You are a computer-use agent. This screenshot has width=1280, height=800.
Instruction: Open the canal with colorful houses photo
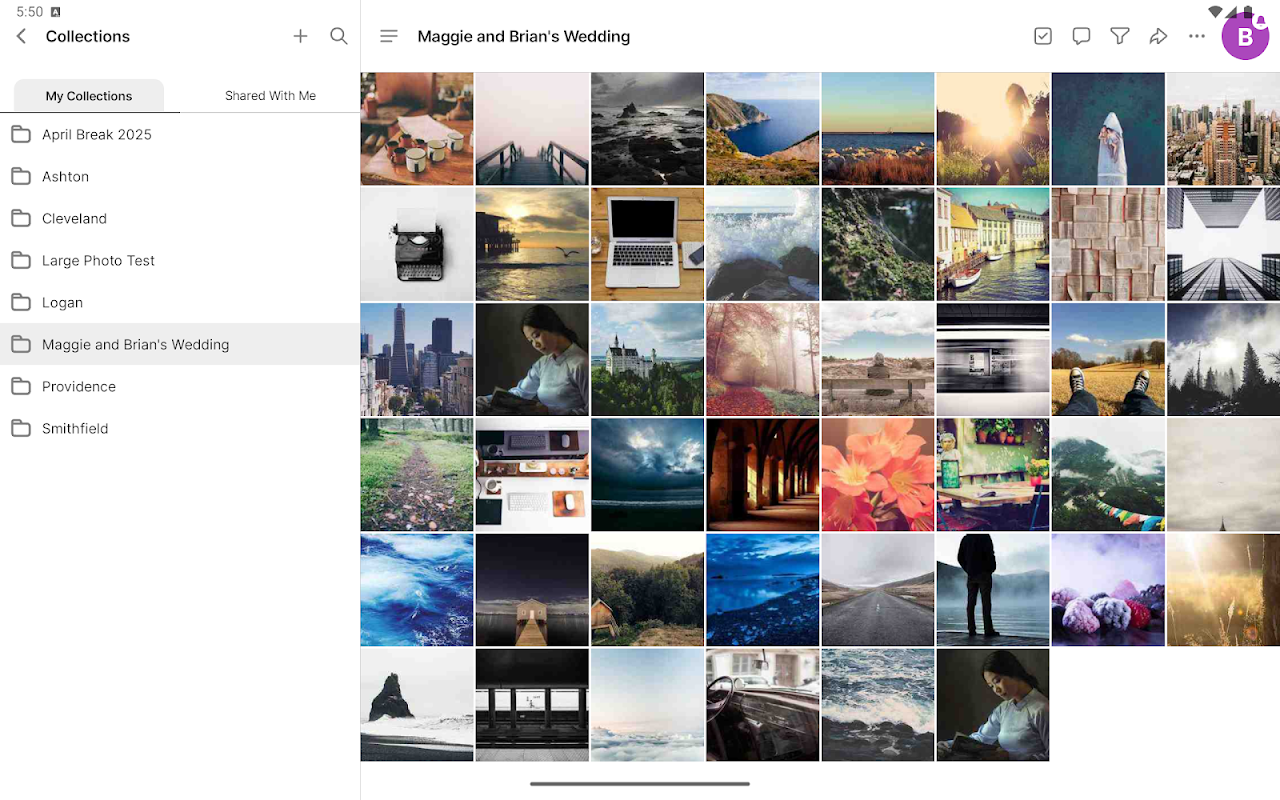tap(993, 244)
